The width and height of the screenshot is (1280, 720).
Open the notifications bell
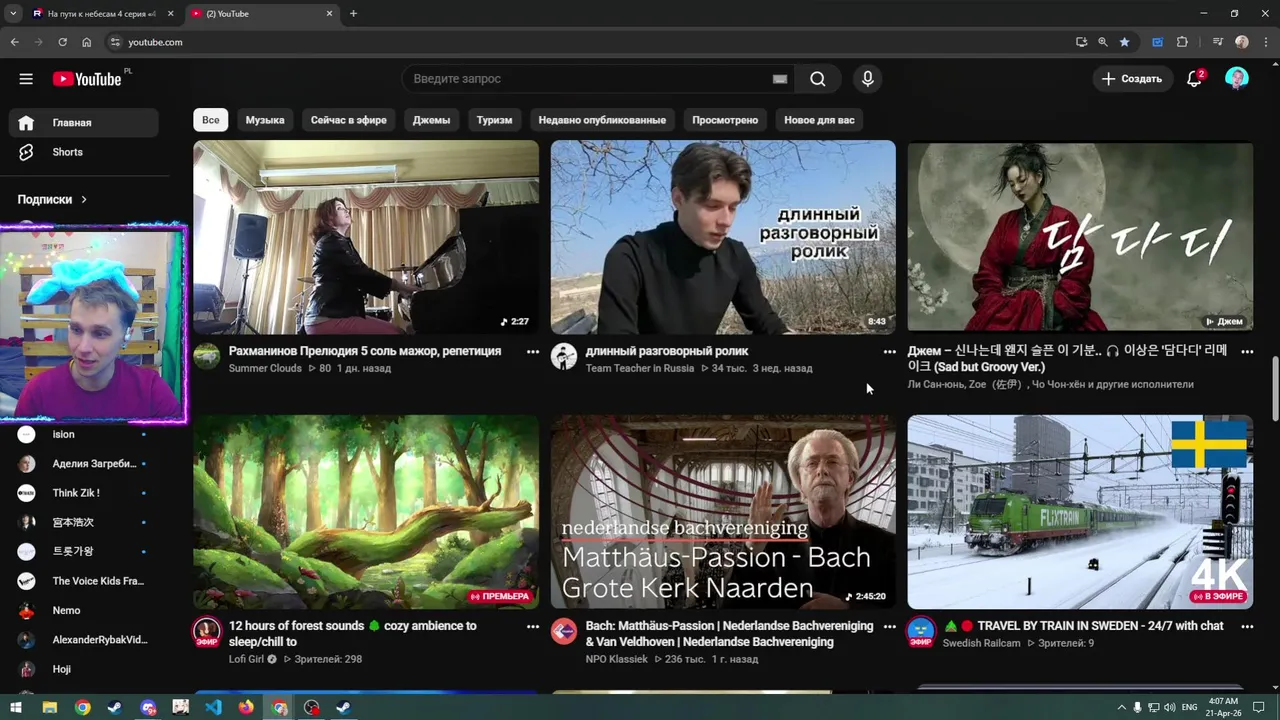(x=1194, y=79)
